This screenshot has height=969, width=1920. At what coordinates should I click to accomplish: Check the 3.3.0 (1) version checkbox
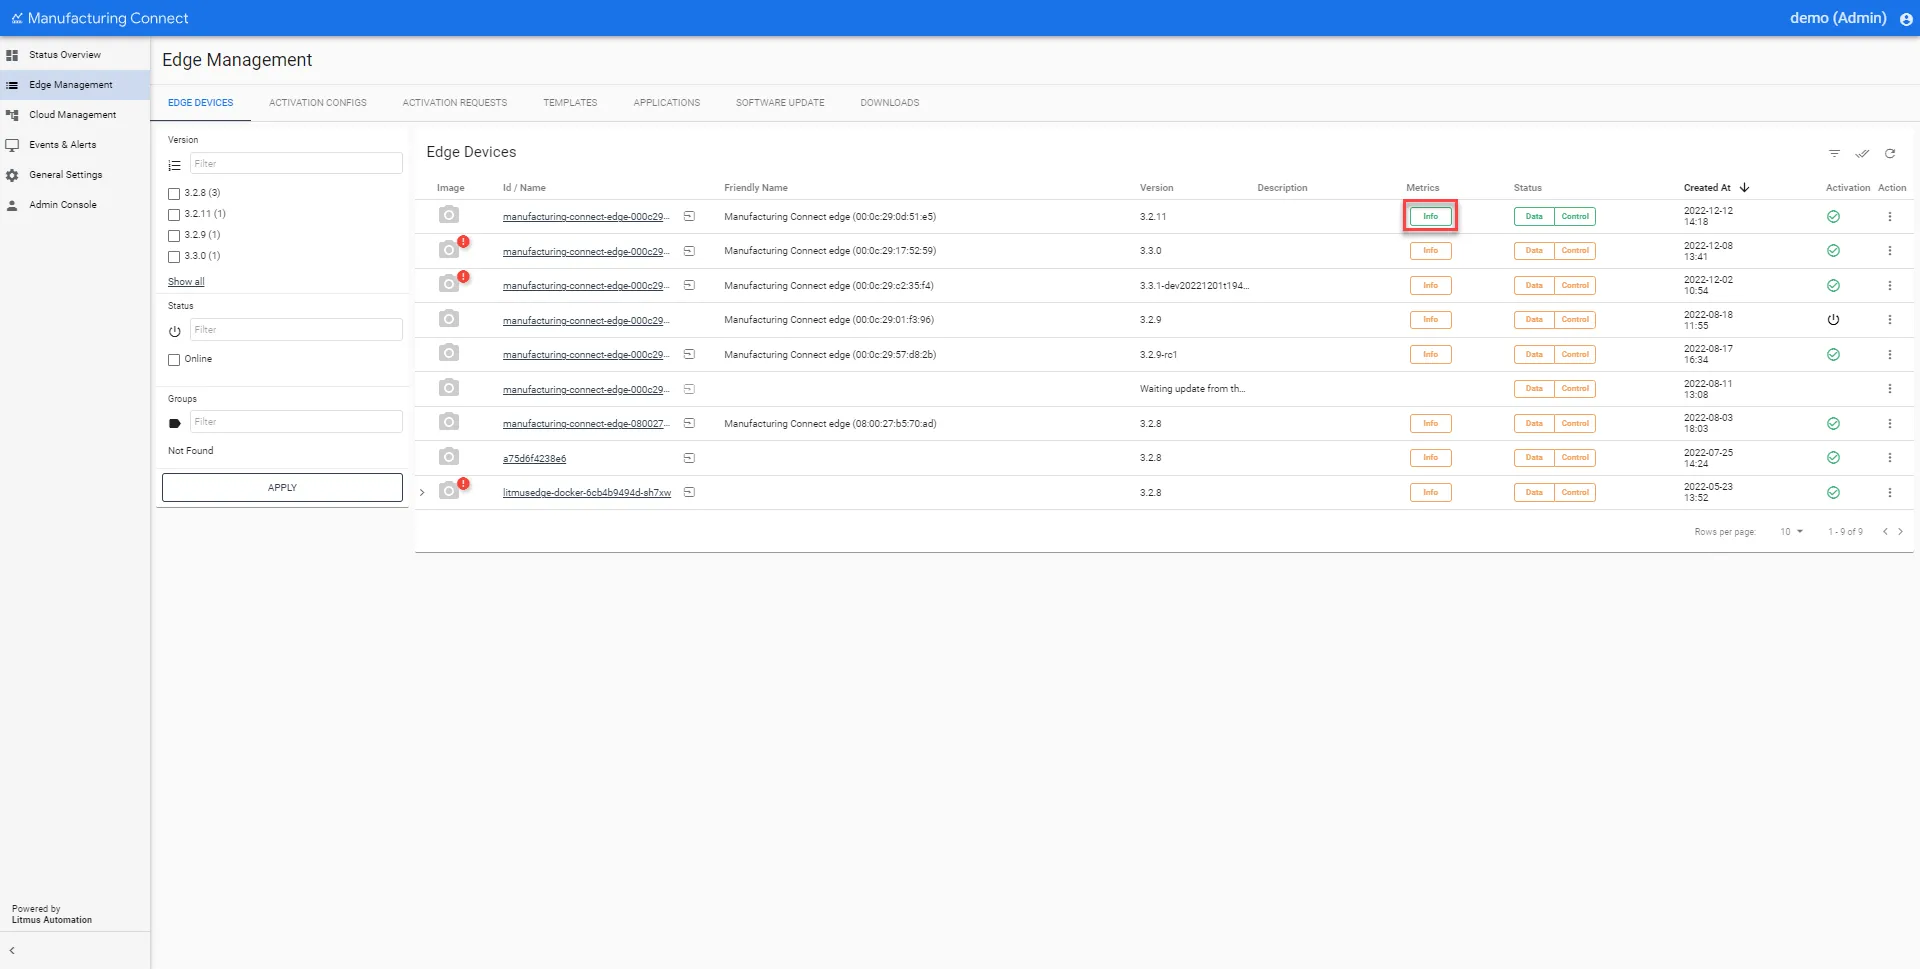(174, 257)
